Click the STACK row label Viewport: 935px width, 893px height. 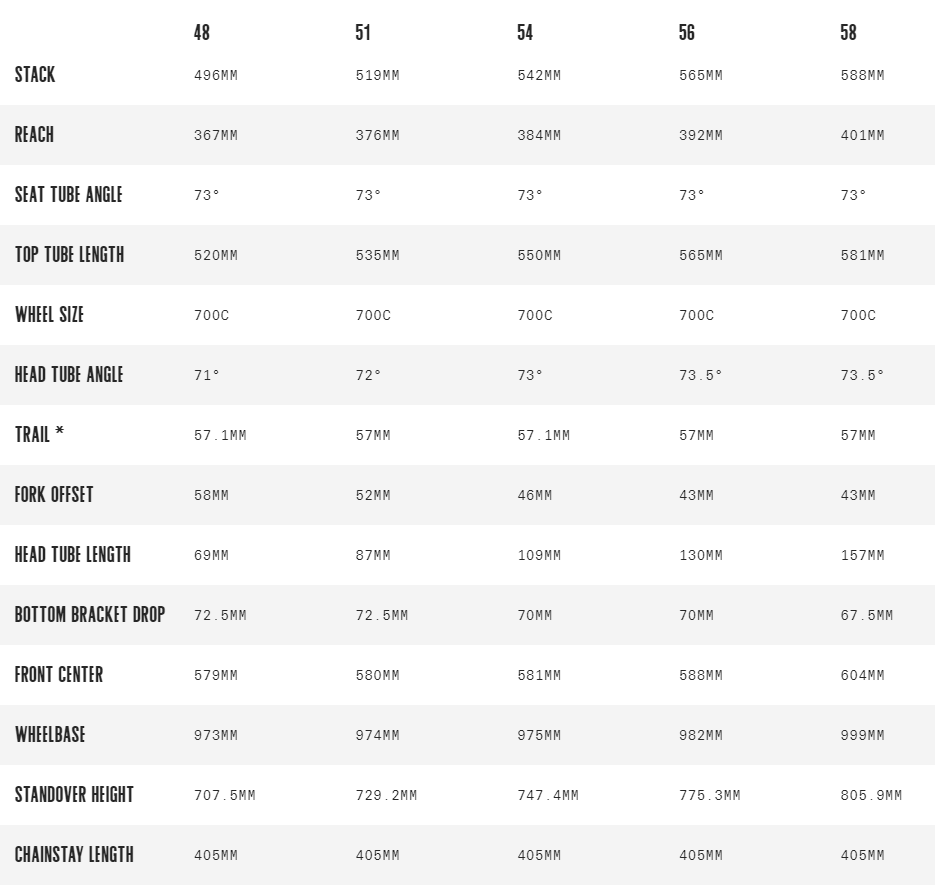tap(35, 75)
